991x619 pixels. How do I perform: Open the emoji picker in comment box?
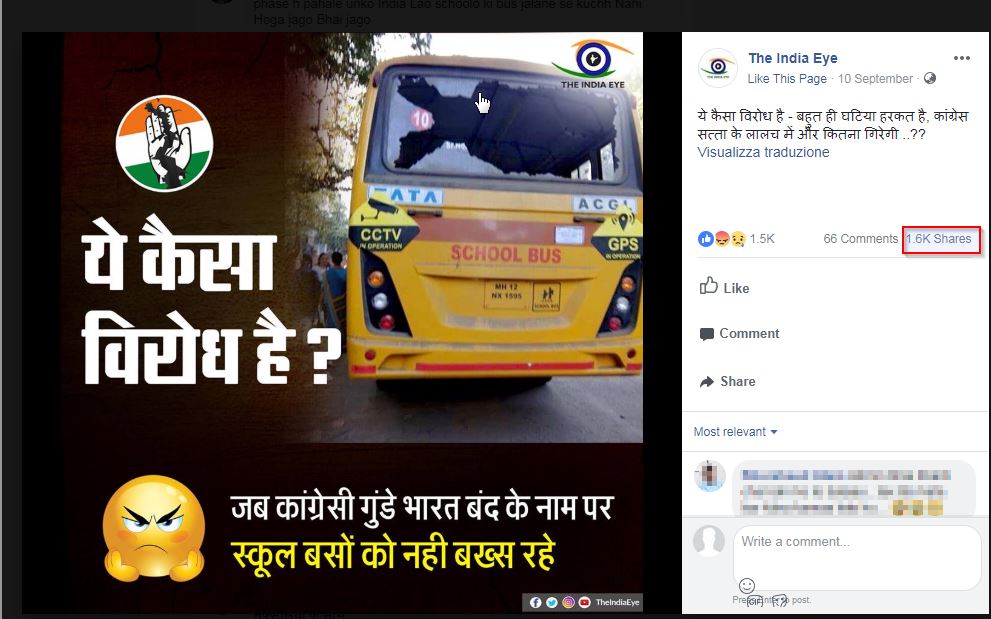click(x=747, y=585)
